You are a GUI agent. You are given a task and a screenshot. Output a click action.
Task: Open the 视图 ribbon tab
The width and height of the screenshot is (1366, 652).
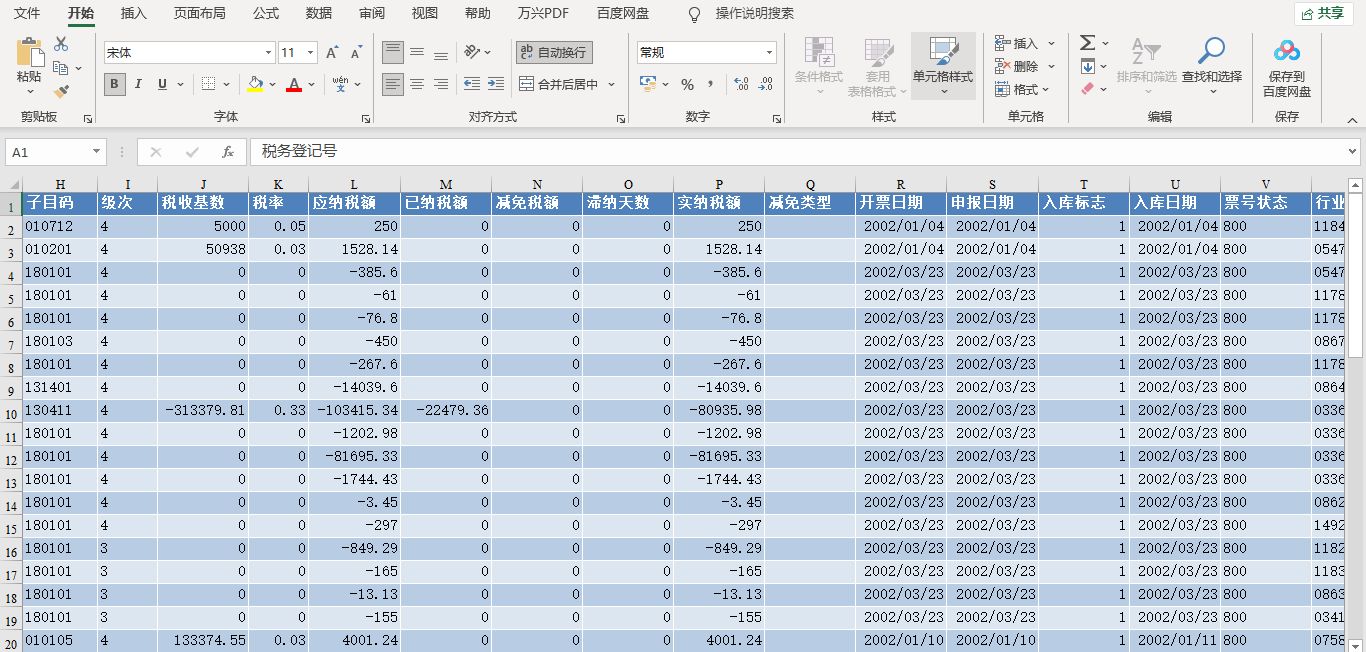pyautogui.click(x=424, y=14)
